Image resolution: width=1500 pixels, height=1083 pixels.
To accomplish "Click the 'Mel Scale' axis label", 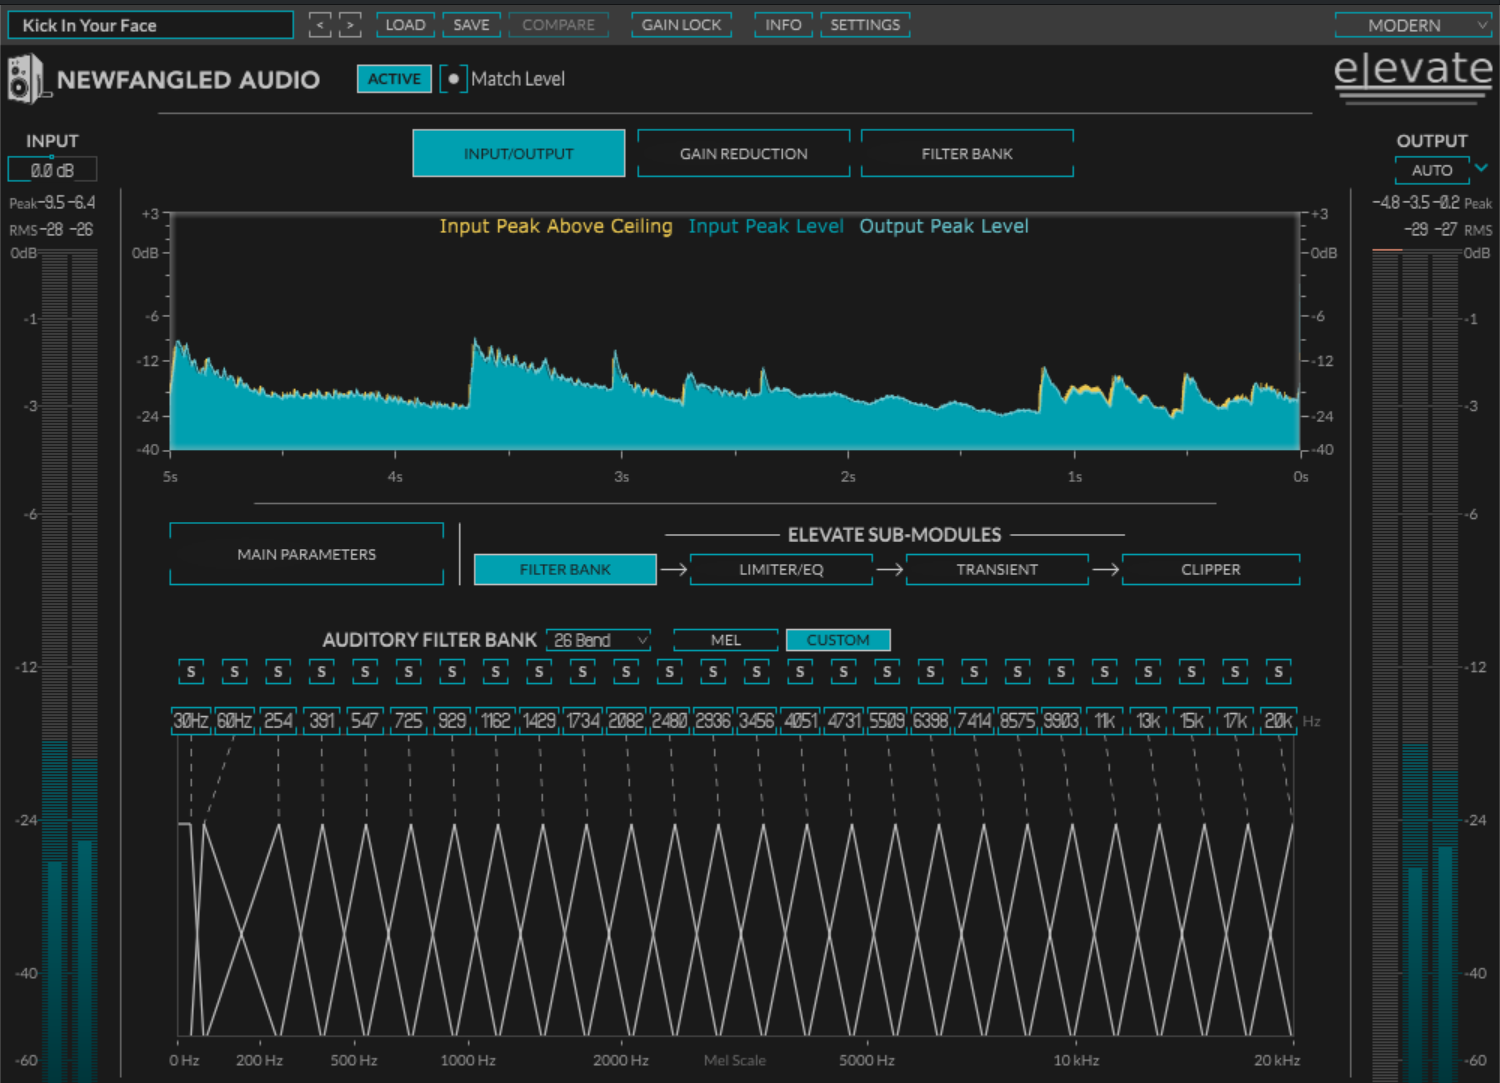I will 735,1060.
